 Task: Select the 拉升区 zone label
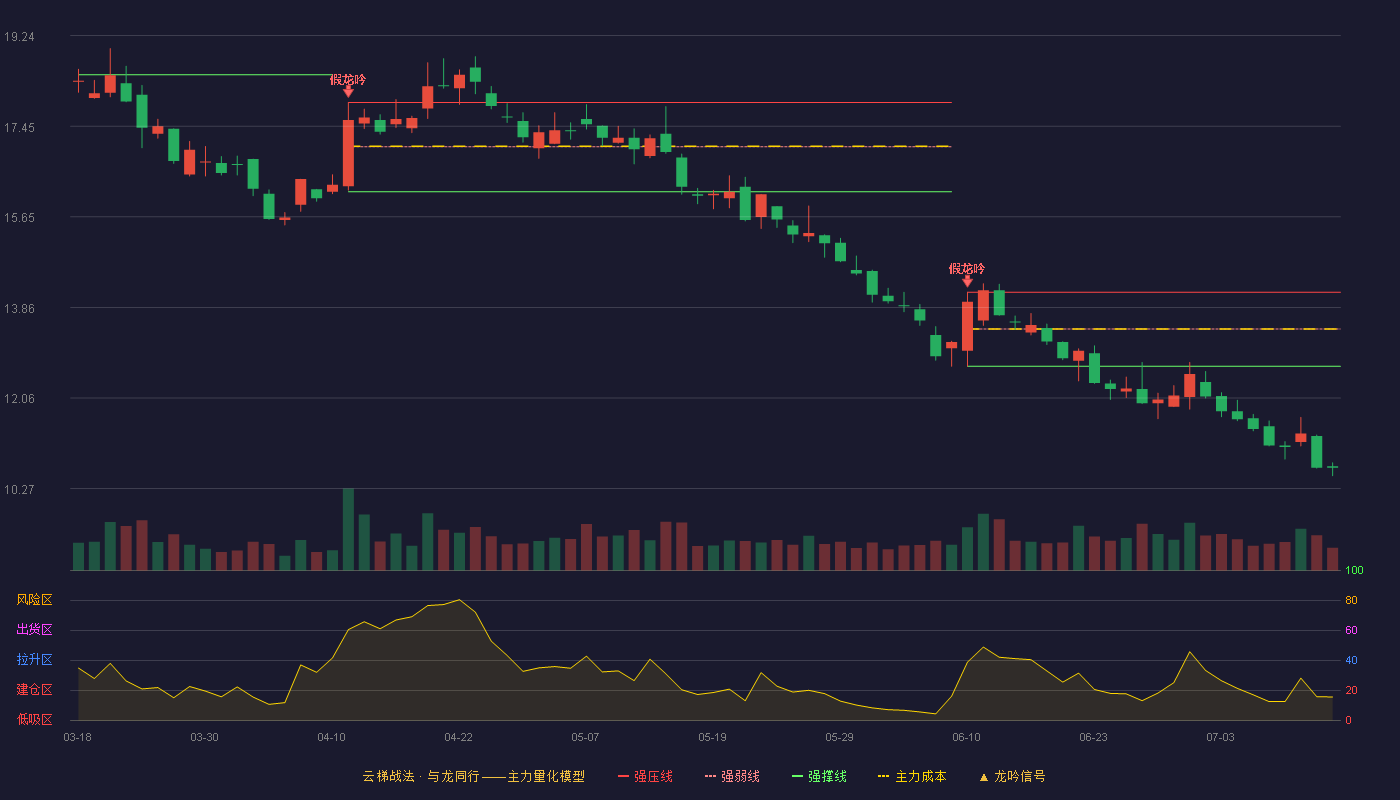34,660
